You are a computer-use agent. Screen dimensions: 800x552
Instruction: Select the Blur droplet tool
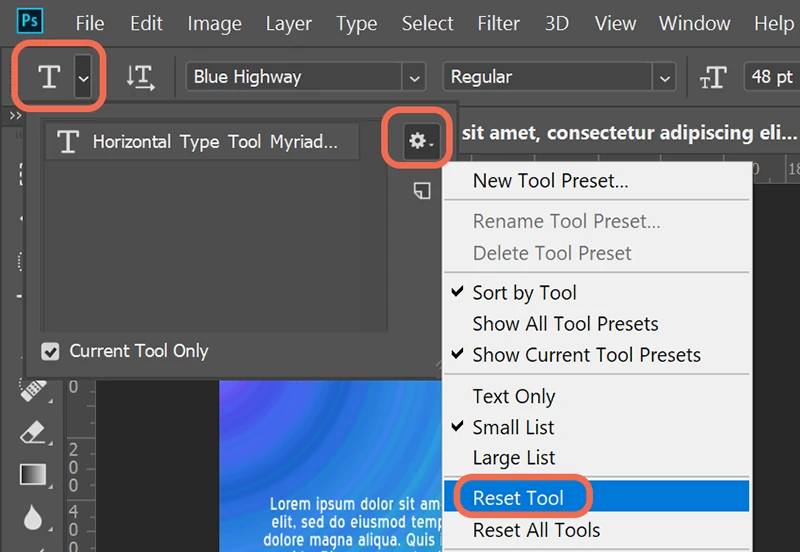[x=33, y=517]
